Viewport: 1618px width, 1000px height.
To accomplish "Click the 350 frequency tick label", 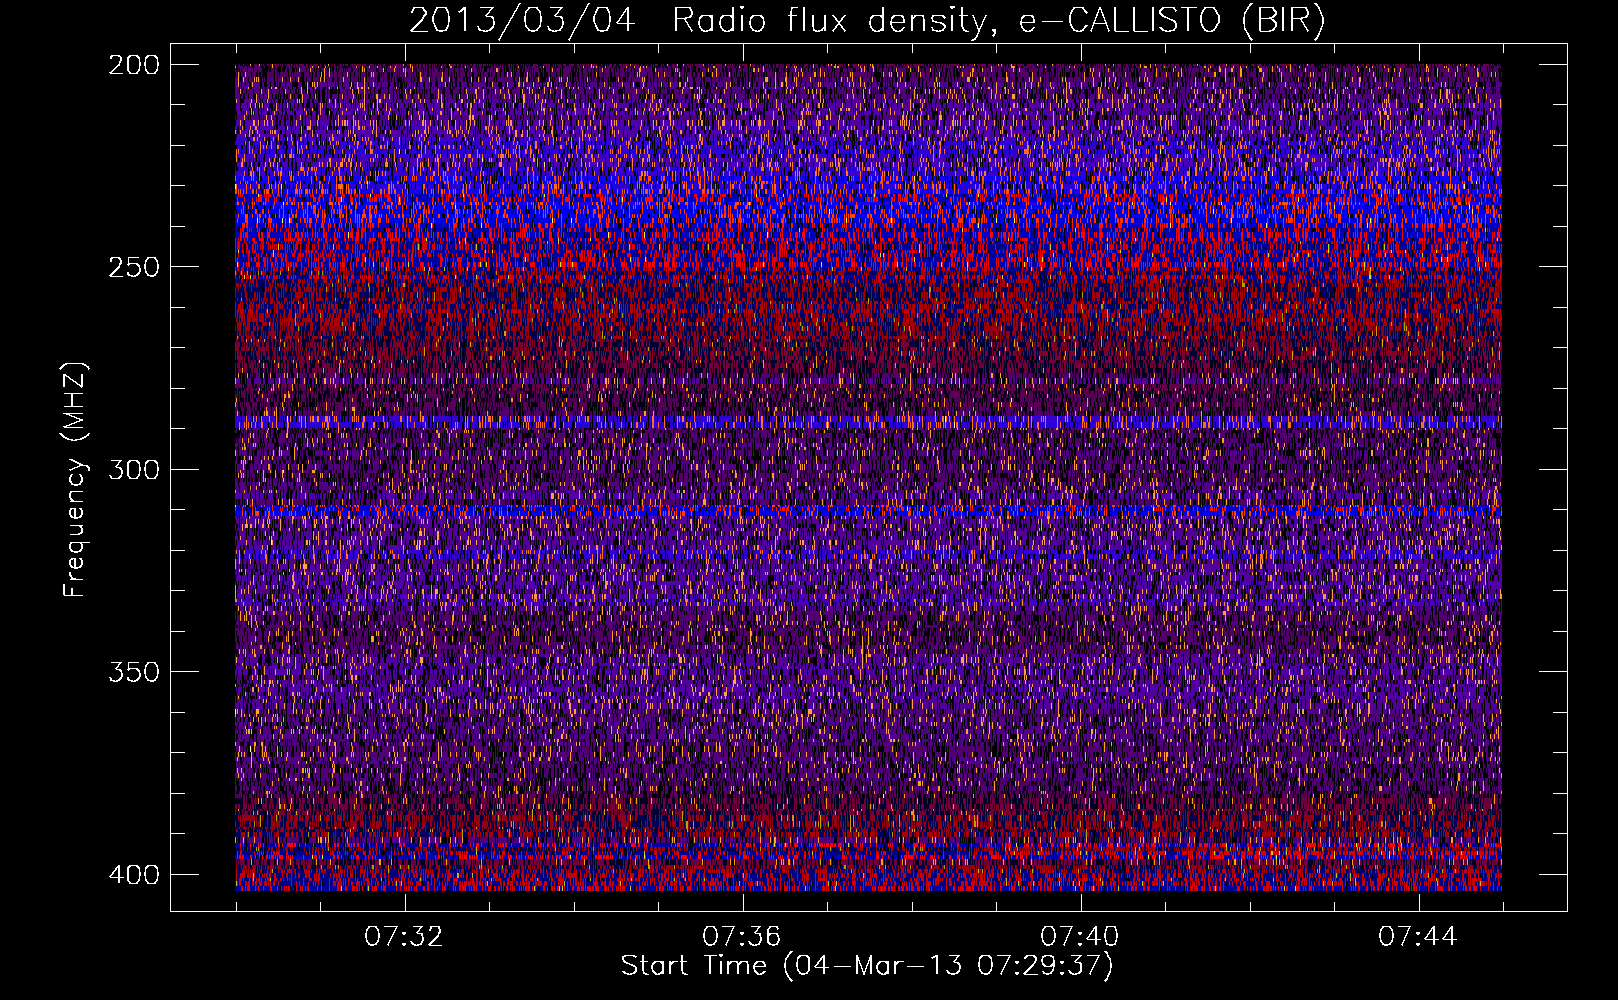I will [133, 671].
